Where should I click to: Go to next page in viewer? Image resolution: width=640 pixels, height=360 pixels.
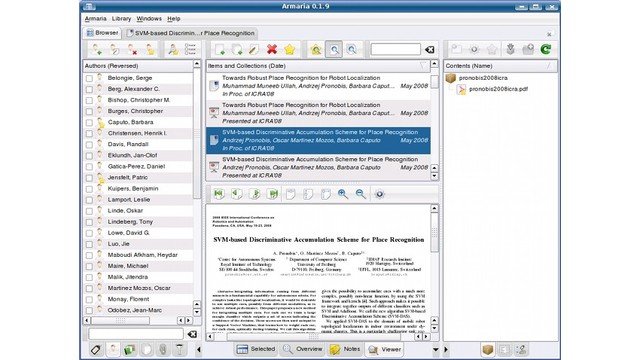[x=255, y=194]
